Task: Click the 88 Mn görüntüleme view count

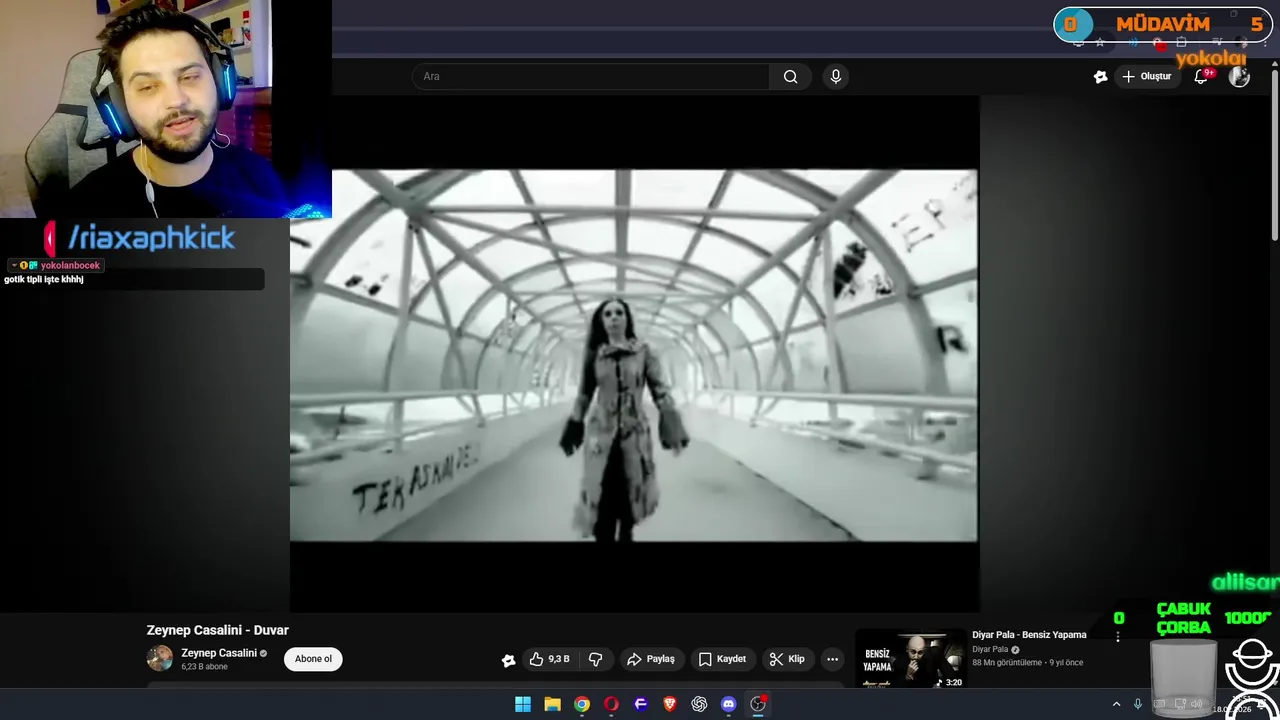Action: coord(1006,663)
